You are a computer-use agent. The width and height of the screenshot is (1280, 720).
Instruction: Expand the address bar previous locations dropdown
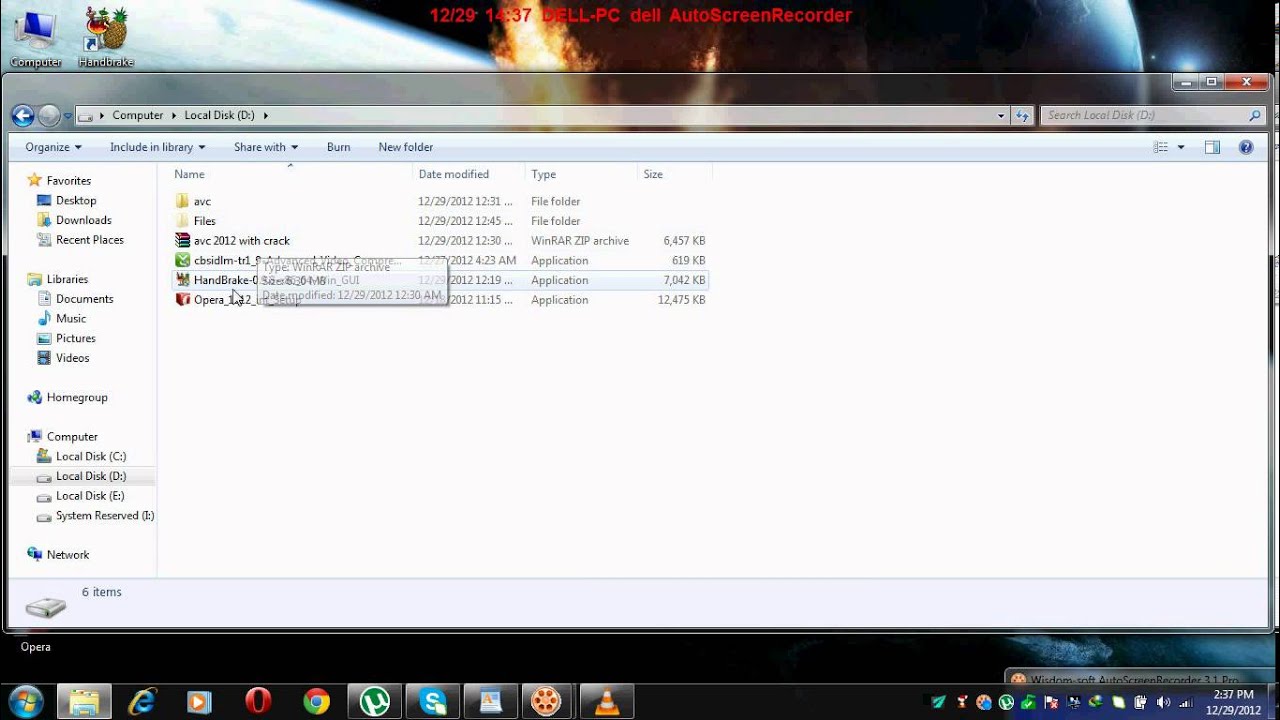coord(1001,115)
